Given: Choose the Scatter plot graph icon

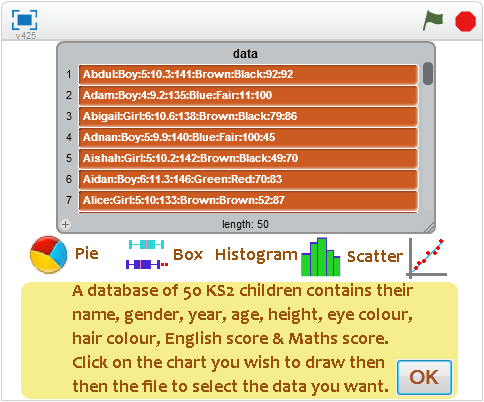Looking at the screenshot, I should click(427, 258).
